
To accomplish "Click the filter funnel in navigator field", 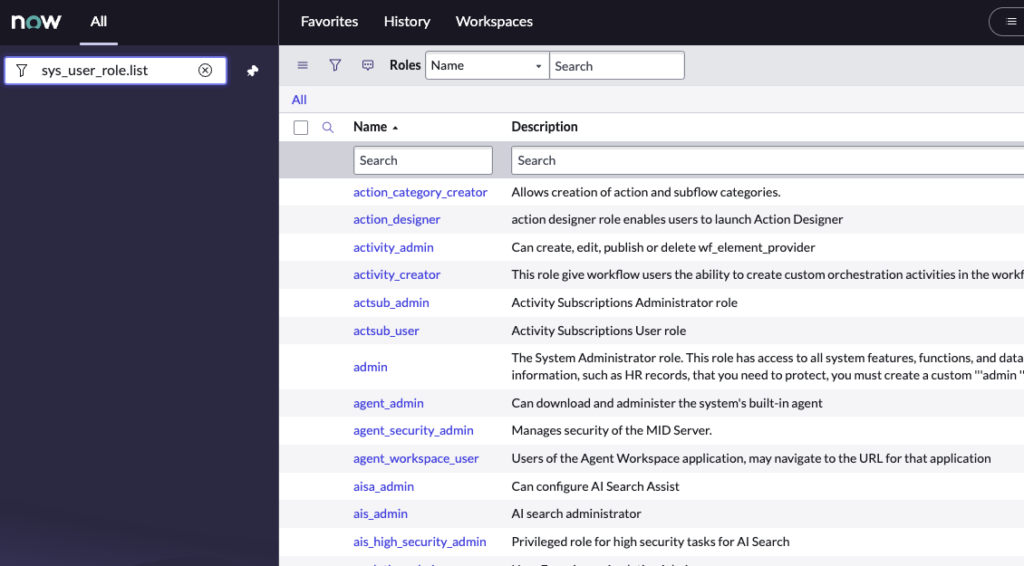I will click(x=22, y=71).
